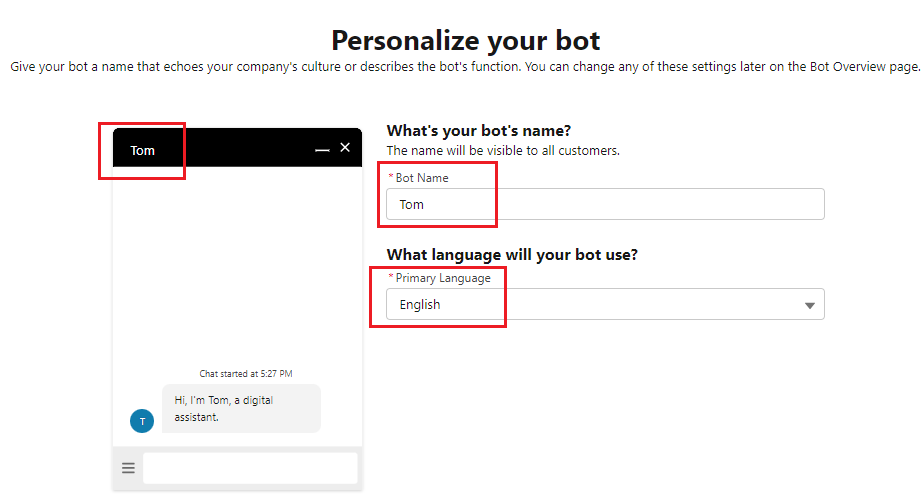Click the black chat header bar
Viewport: 923px width, 501px height.
240,149
